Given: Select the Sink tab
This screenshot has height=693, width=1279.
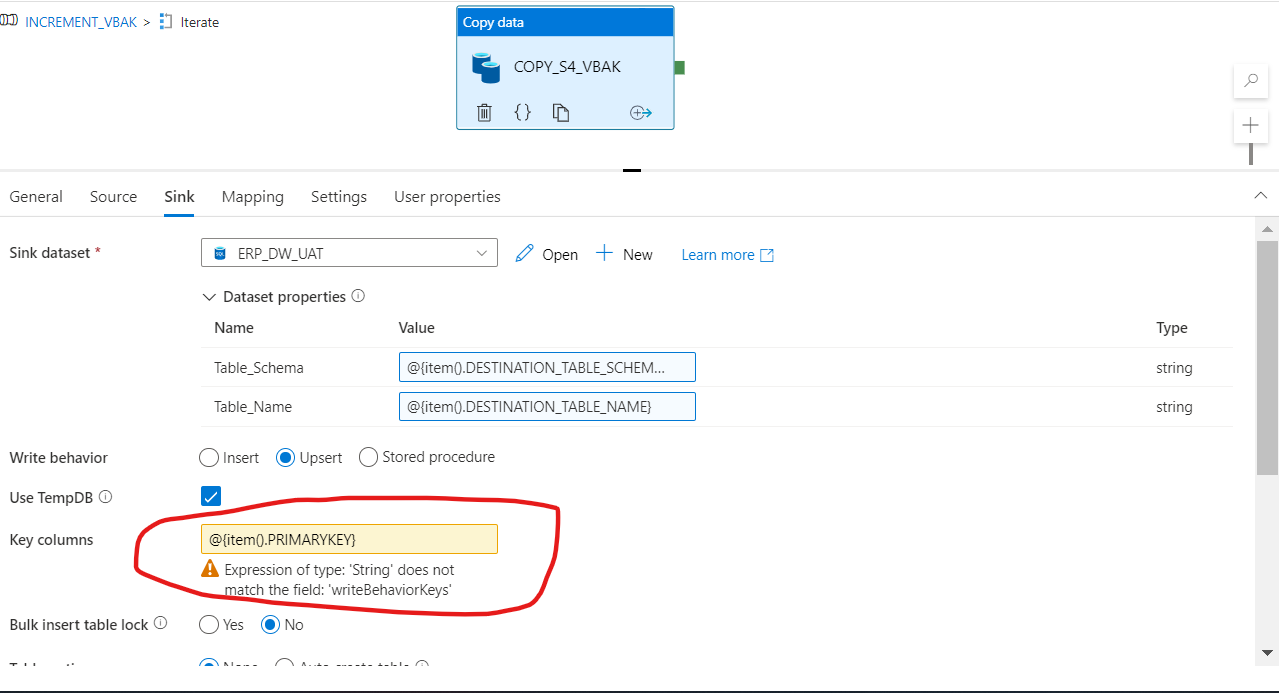Looking at the screenshot, I should click(179, 197).
